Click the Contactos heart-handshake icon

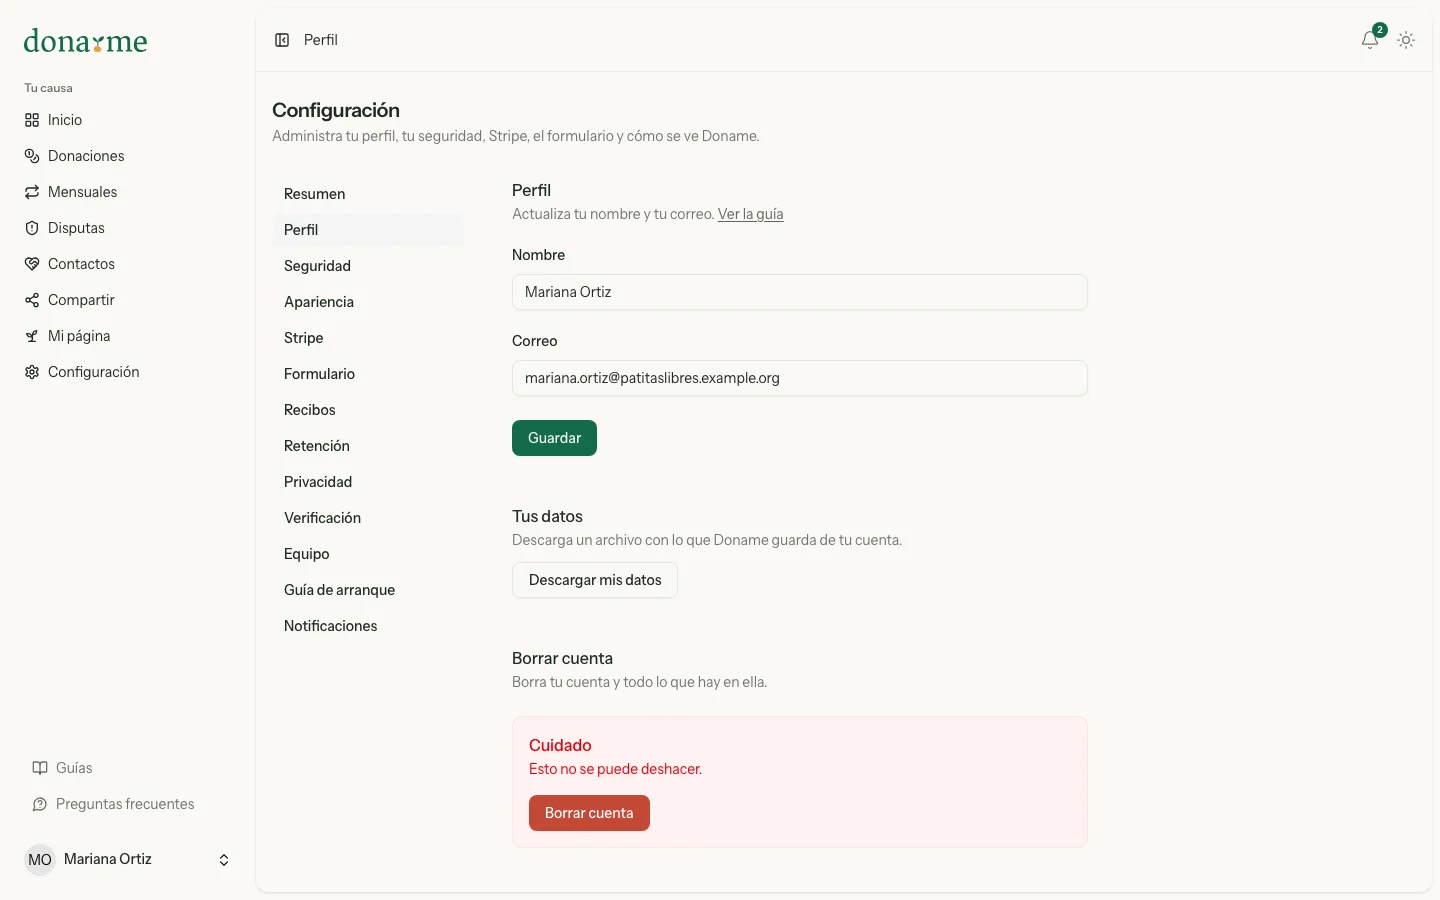pyautogui.click(x=32, y=264)
